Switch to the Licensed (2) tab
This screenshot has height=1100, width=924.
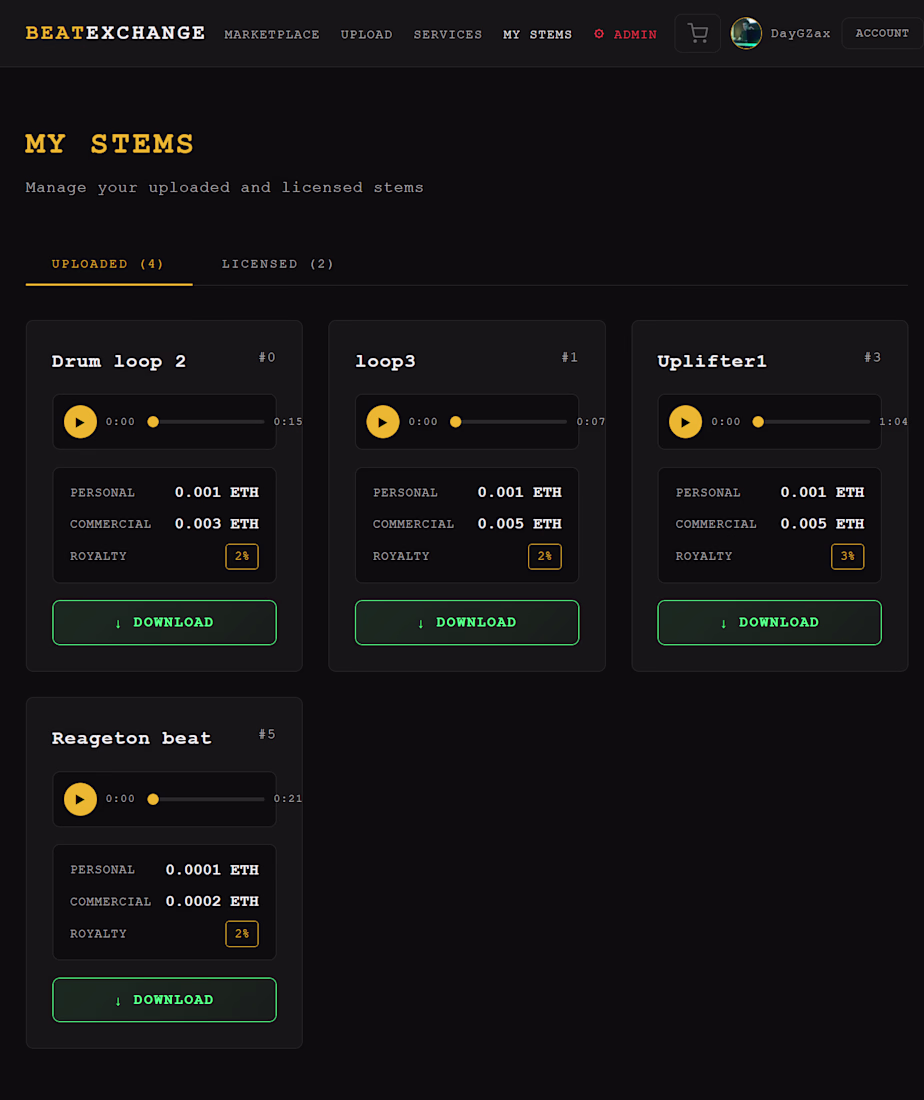click(278, 264)
